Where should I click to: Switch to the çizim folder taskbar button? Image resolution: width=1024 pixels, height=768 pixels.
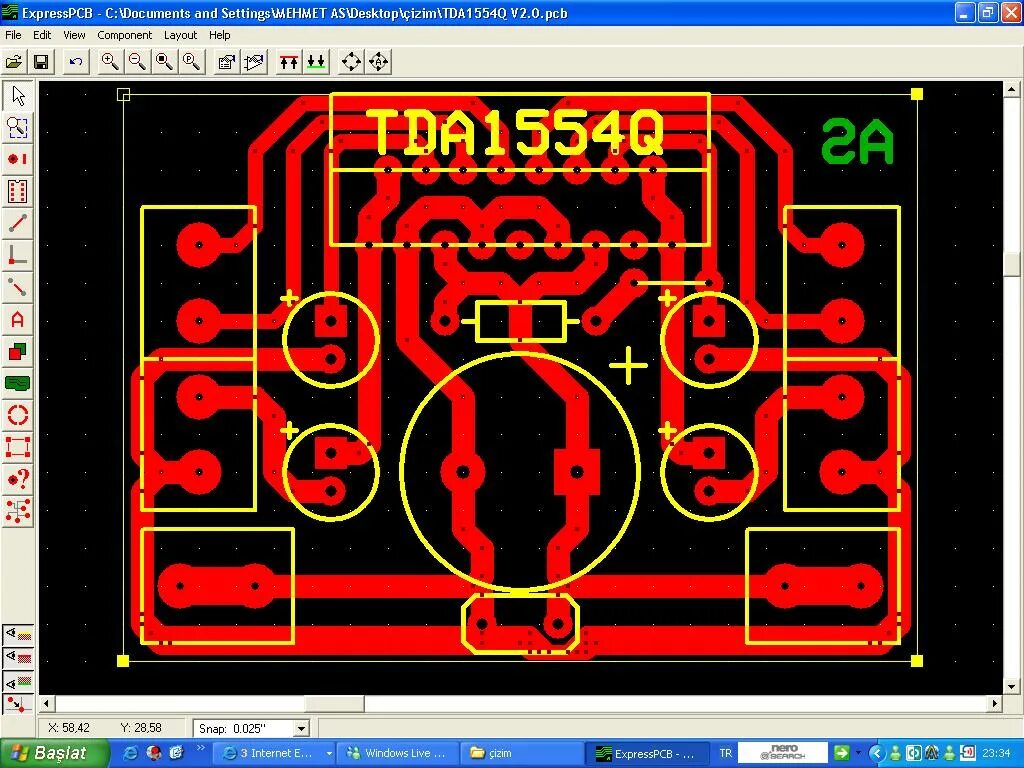pyautogui.click(x=520, y=753)
